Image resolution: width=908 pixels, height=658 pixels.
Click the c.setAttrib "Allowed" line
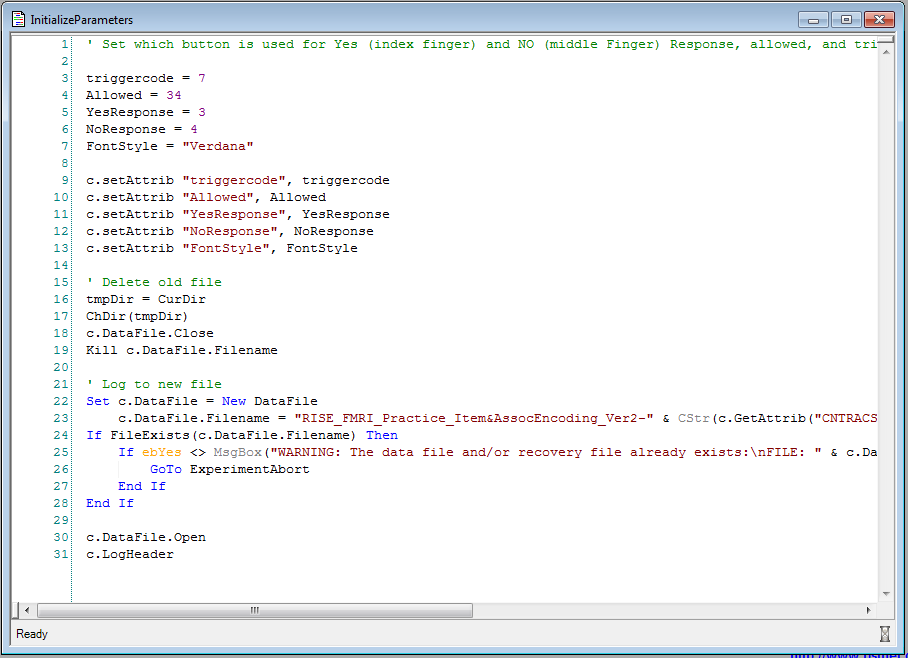coord(206,197)
